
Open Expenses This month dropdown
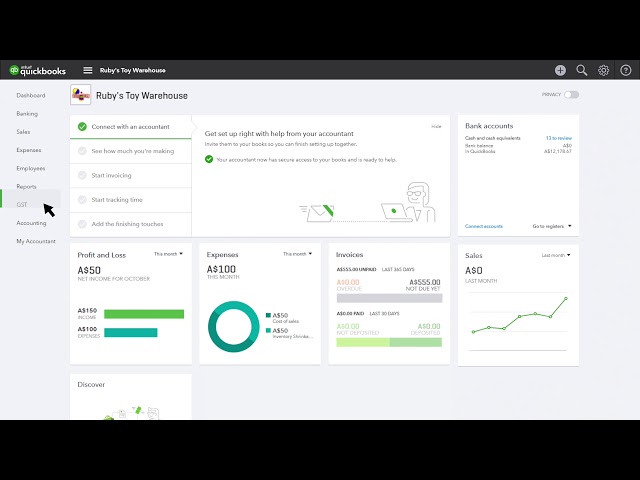coord(298,254)
